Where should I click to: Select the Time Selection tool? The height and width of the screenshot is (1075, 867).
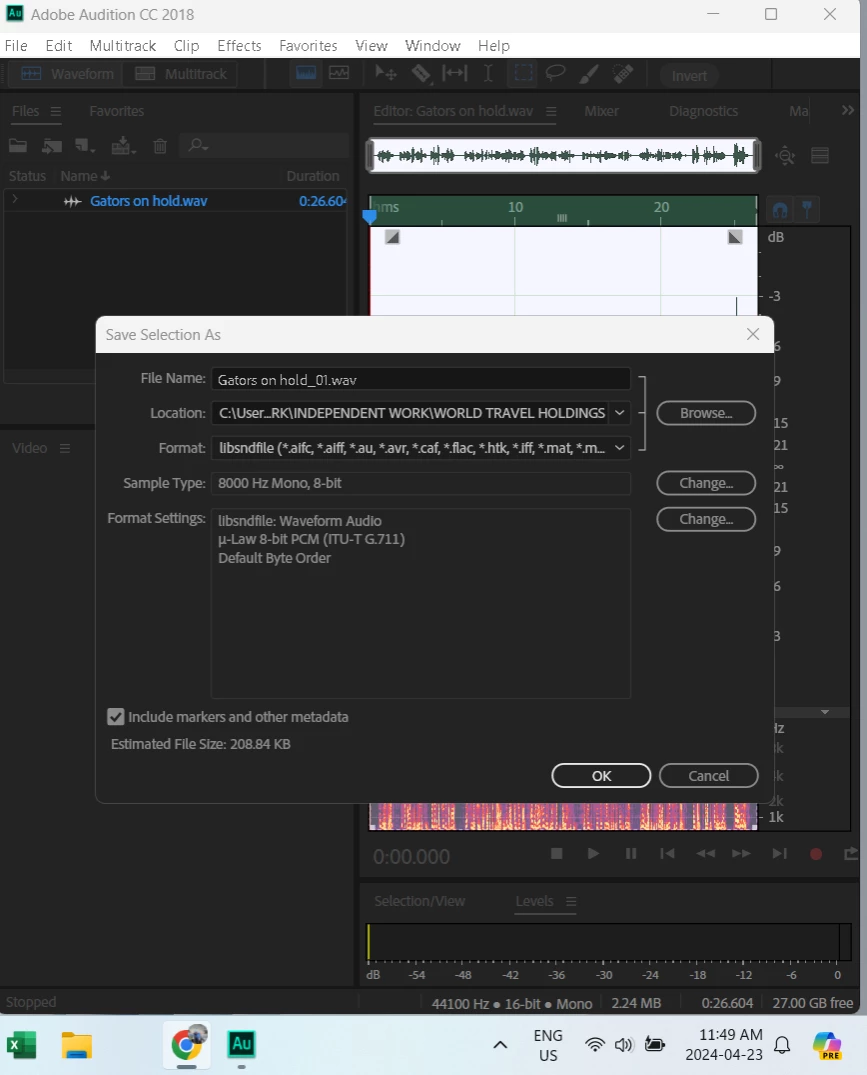tap(488, 73)
